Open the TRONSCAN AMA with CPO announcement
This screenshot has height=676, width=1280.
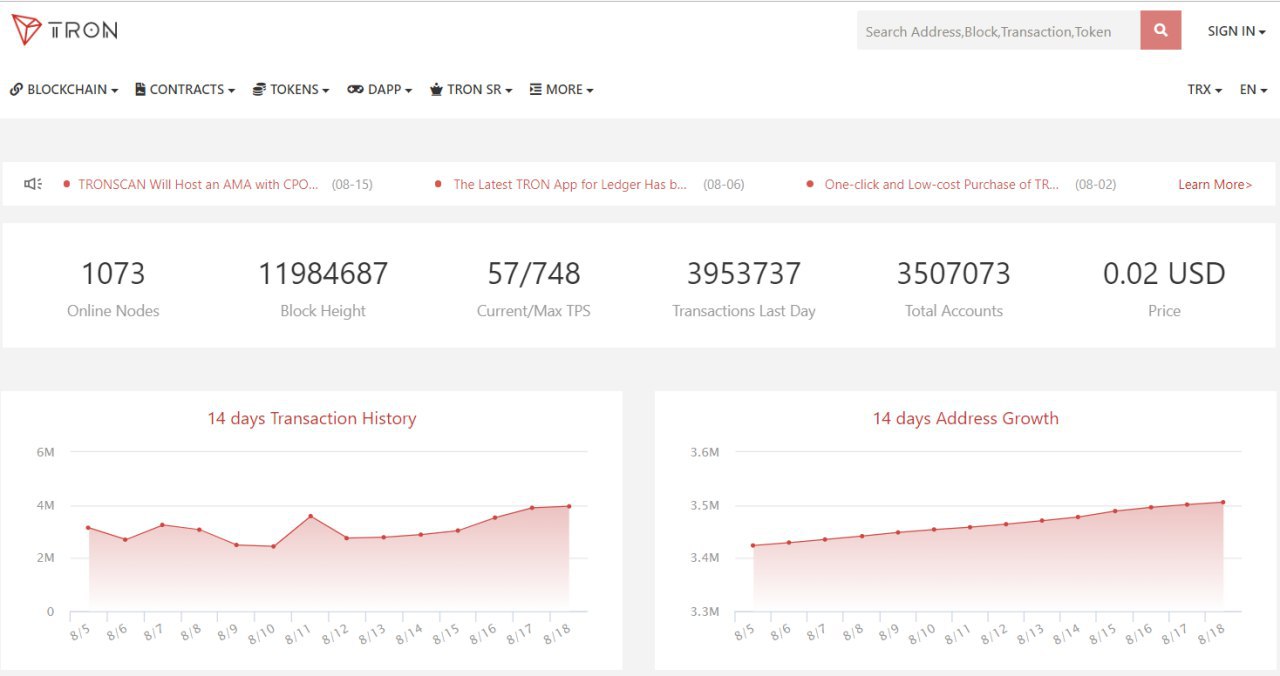click(x=198, y=184)
